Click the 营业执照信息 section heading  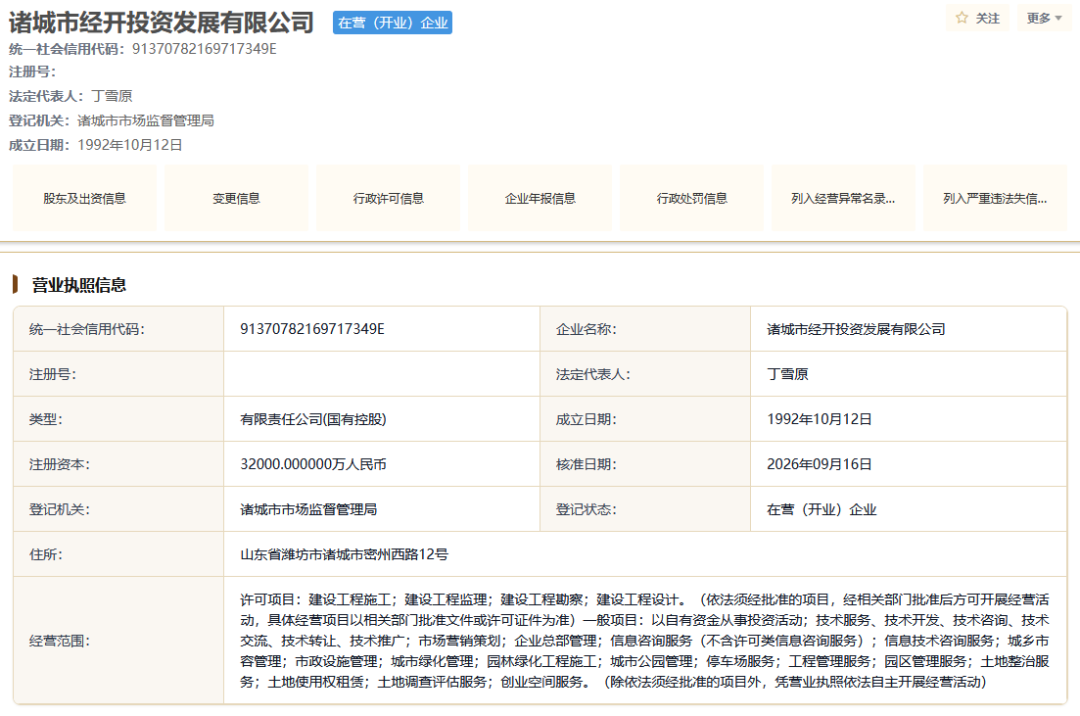[79, 285]
